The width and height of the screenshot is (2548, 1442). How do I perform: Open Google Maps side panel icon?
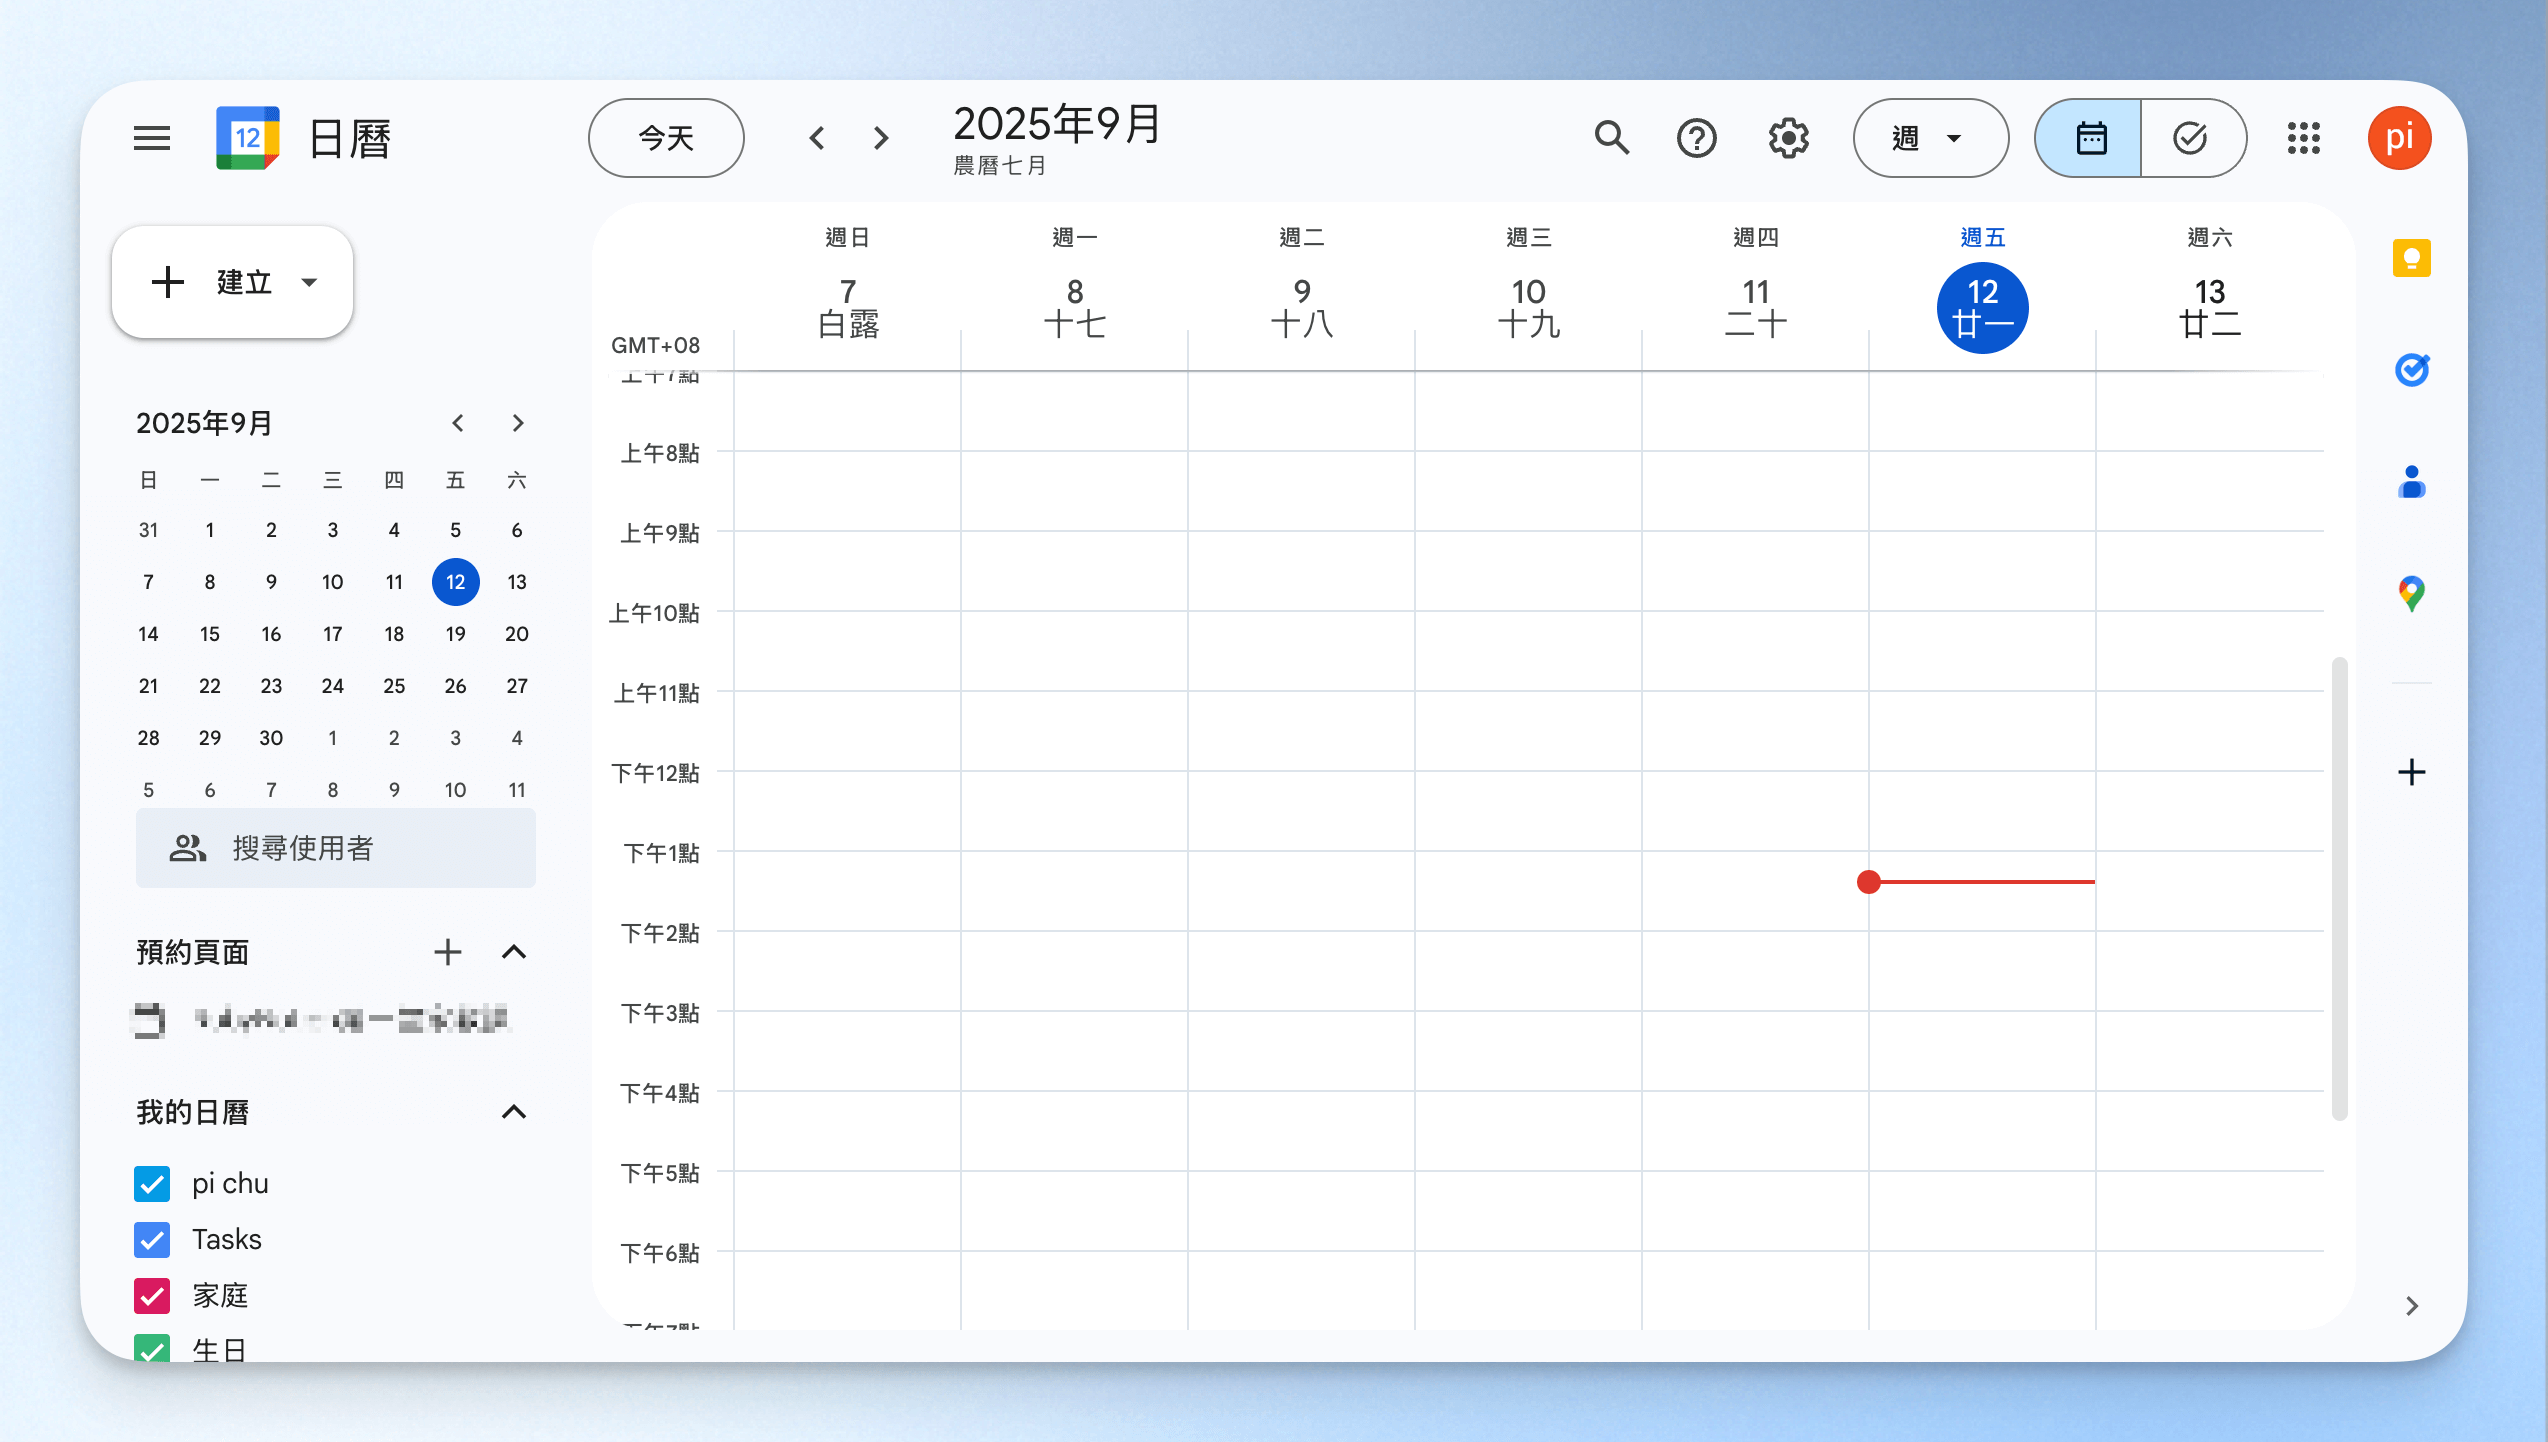point(2411,593)
